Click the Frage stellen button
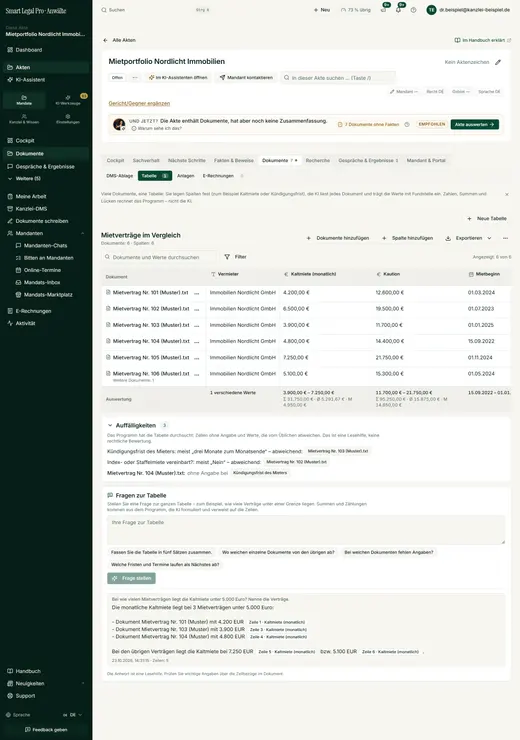Image resolution: width=520 pixels, height=740 pixels. point(131,578)
